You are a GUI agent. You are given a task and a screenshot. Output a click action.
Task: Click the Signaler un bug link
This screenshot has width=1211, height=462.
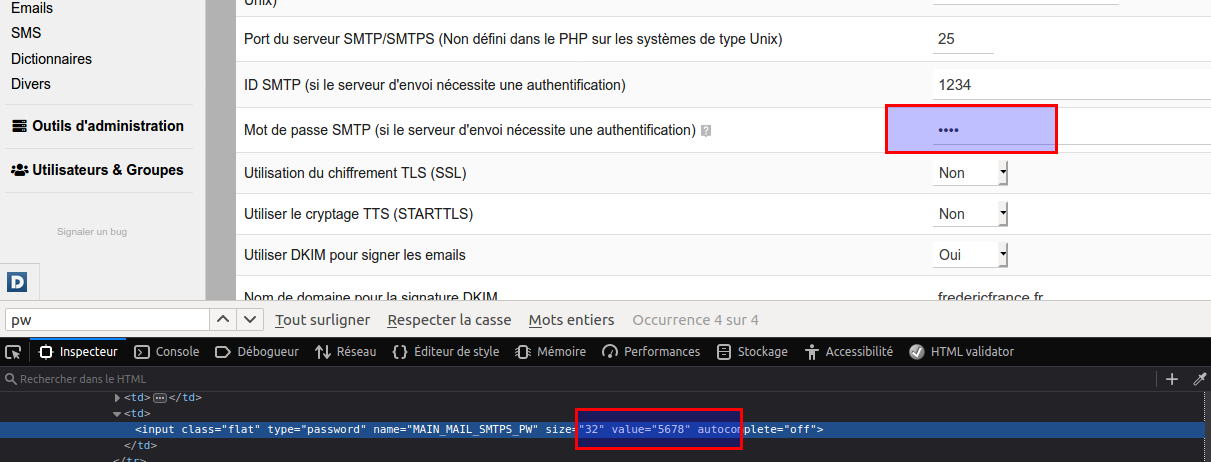click(92, 232)
